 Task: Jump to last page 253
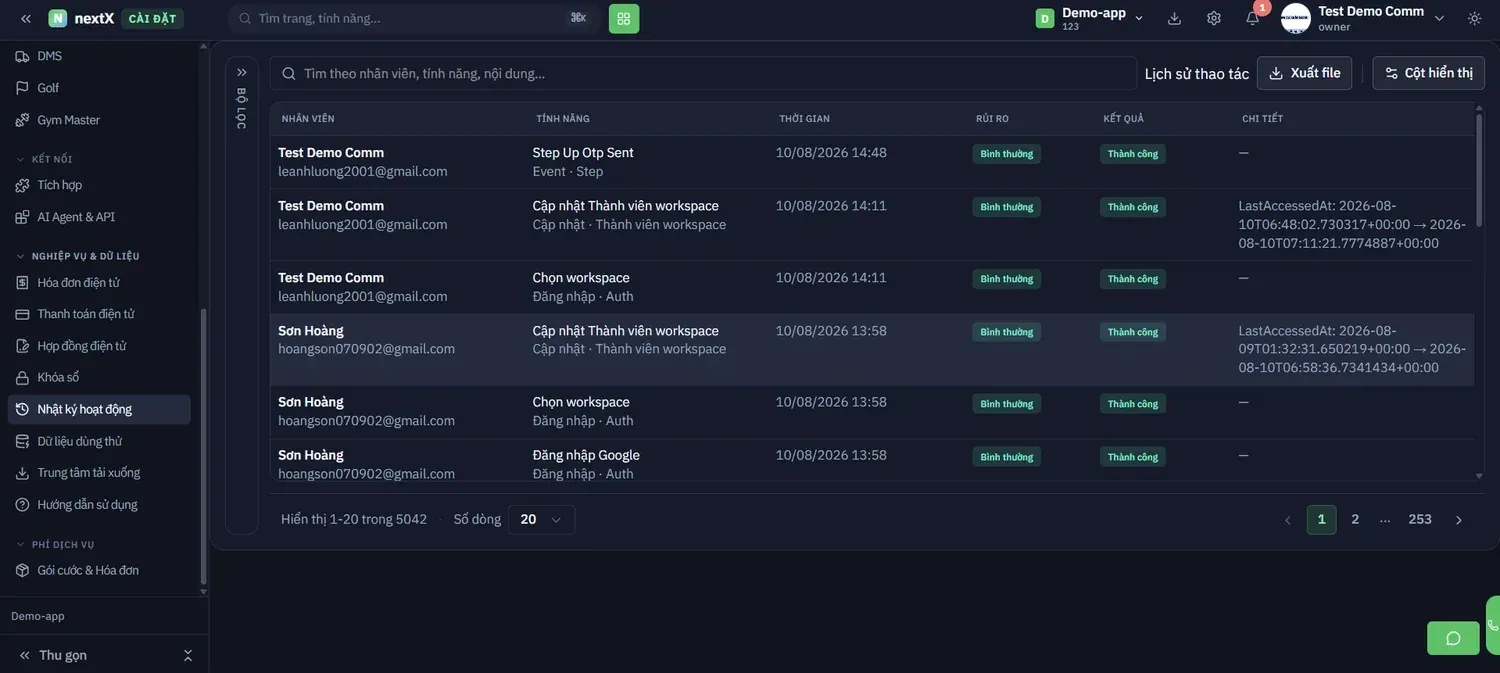(x=1420, y=520)
